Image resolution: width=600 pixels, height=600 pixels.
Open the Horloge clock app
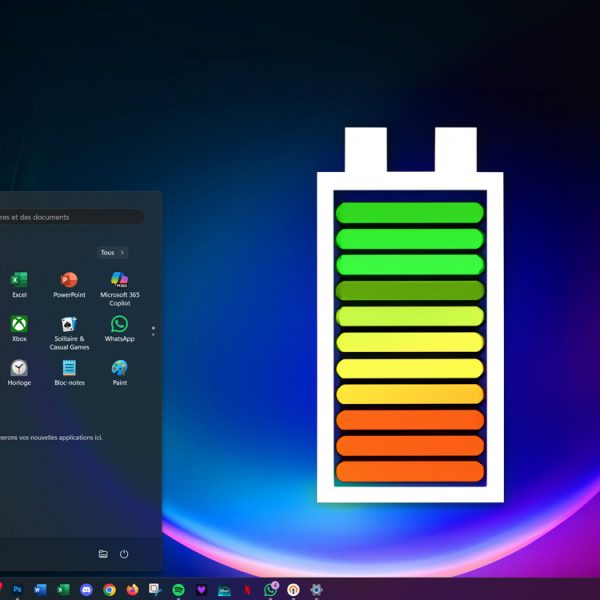click(19, 373)
